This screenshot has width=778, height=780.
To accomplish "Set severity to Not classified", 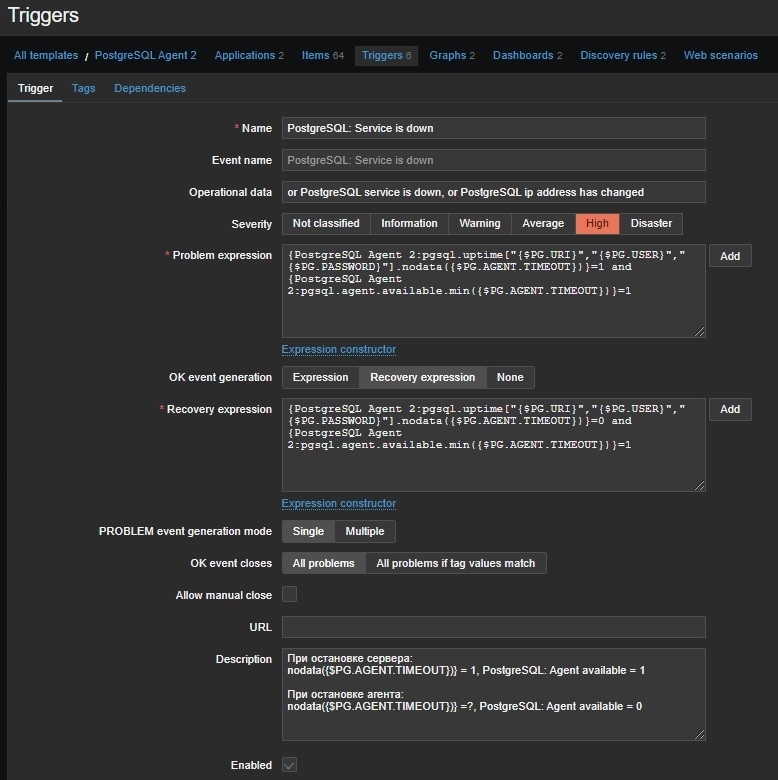I will [x=326, y=223].
